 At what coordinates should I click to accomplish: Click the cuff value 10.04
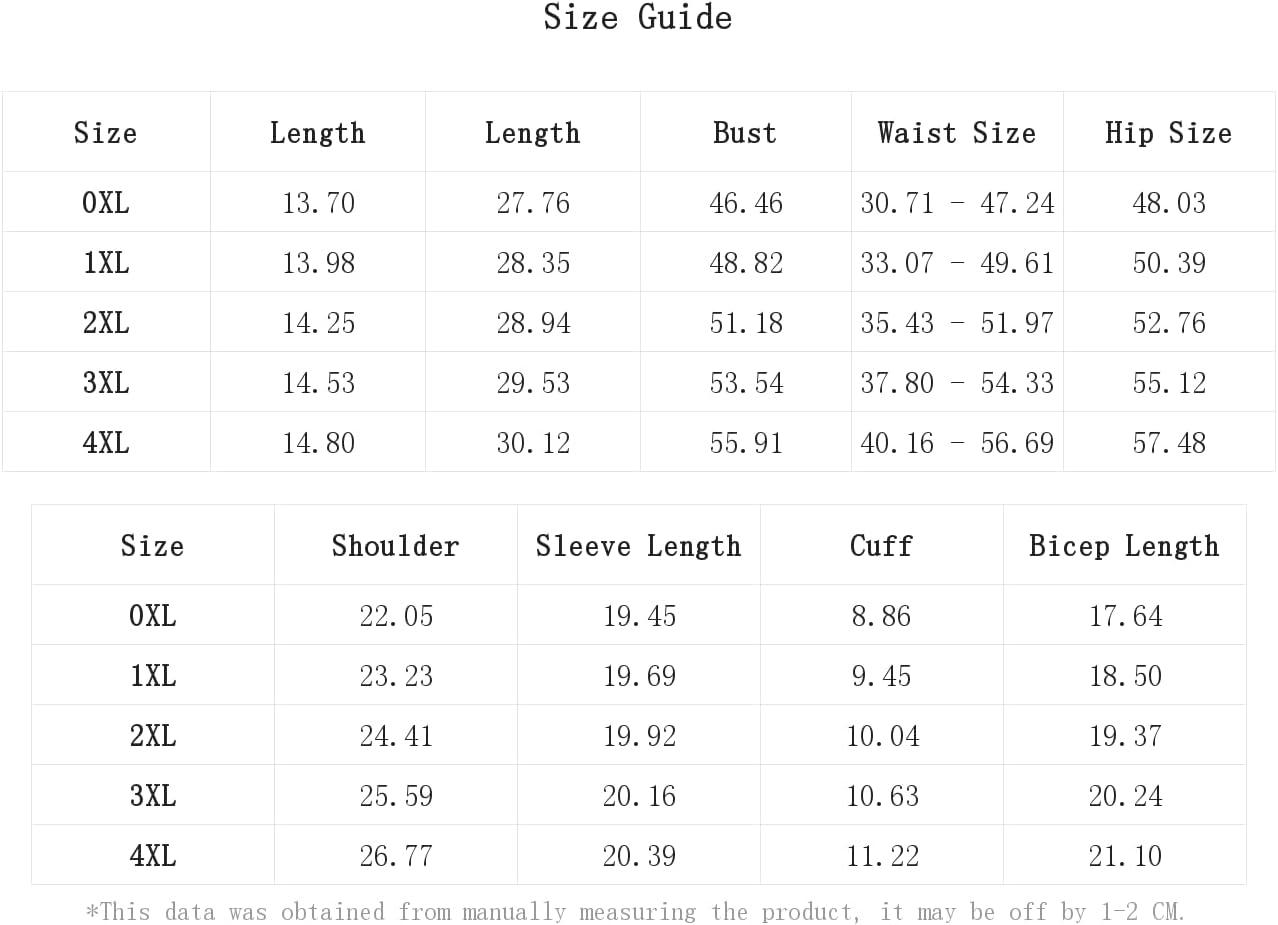(882, 736)
